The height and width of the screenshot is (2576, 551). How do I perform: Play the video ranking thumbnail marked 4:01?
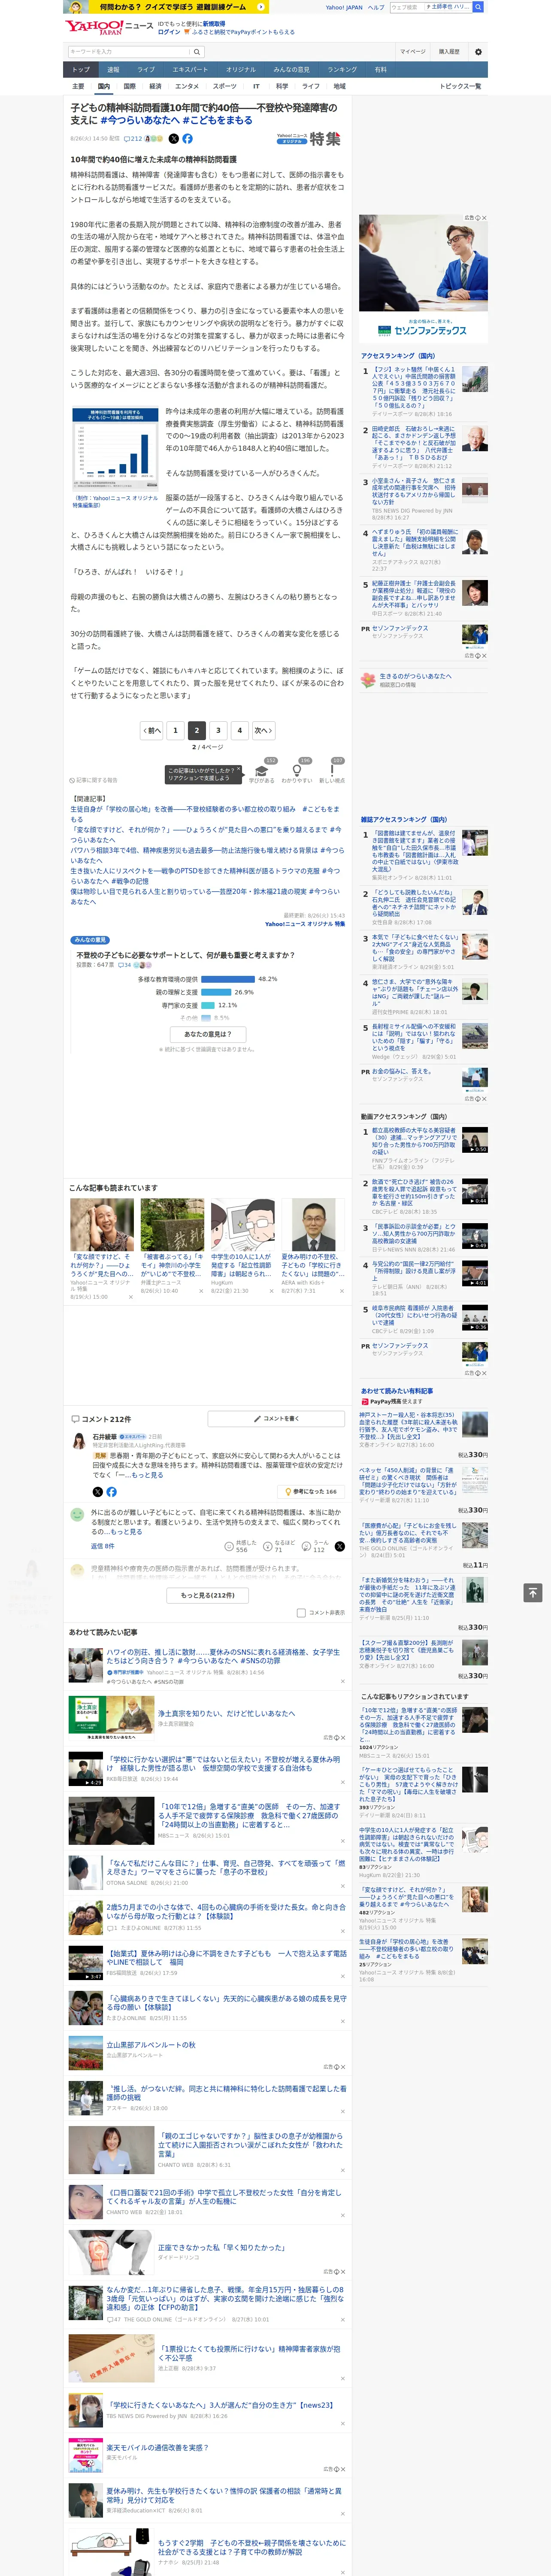(475, 1273)
